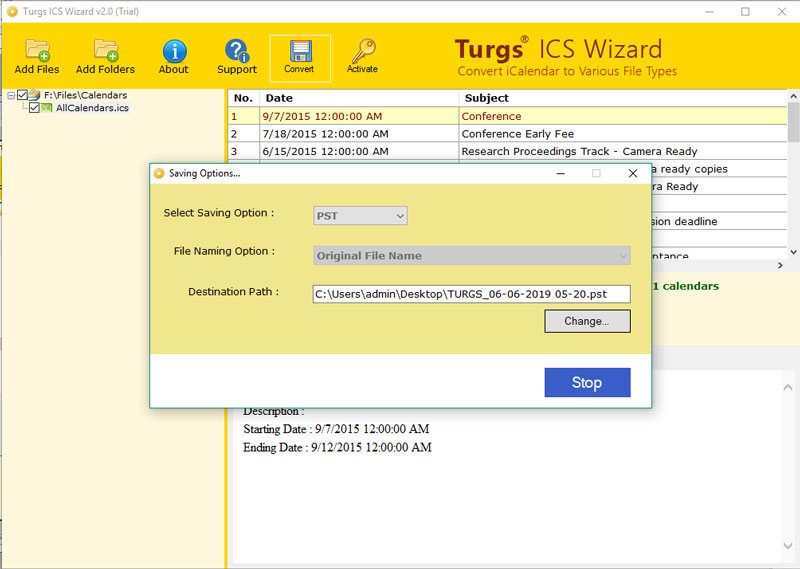800x569 pixels.
Task: Click the Saving Options dialog title icon
Action: tap(159, 173)
